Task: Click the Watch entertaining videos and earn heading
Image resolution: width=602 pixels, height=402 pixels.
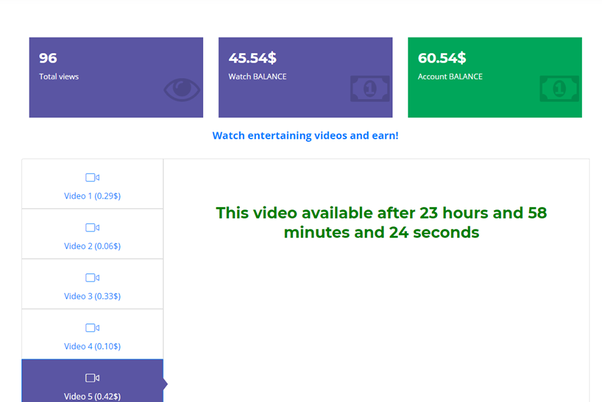Action: pyautogui.click(x=305, y=136)
